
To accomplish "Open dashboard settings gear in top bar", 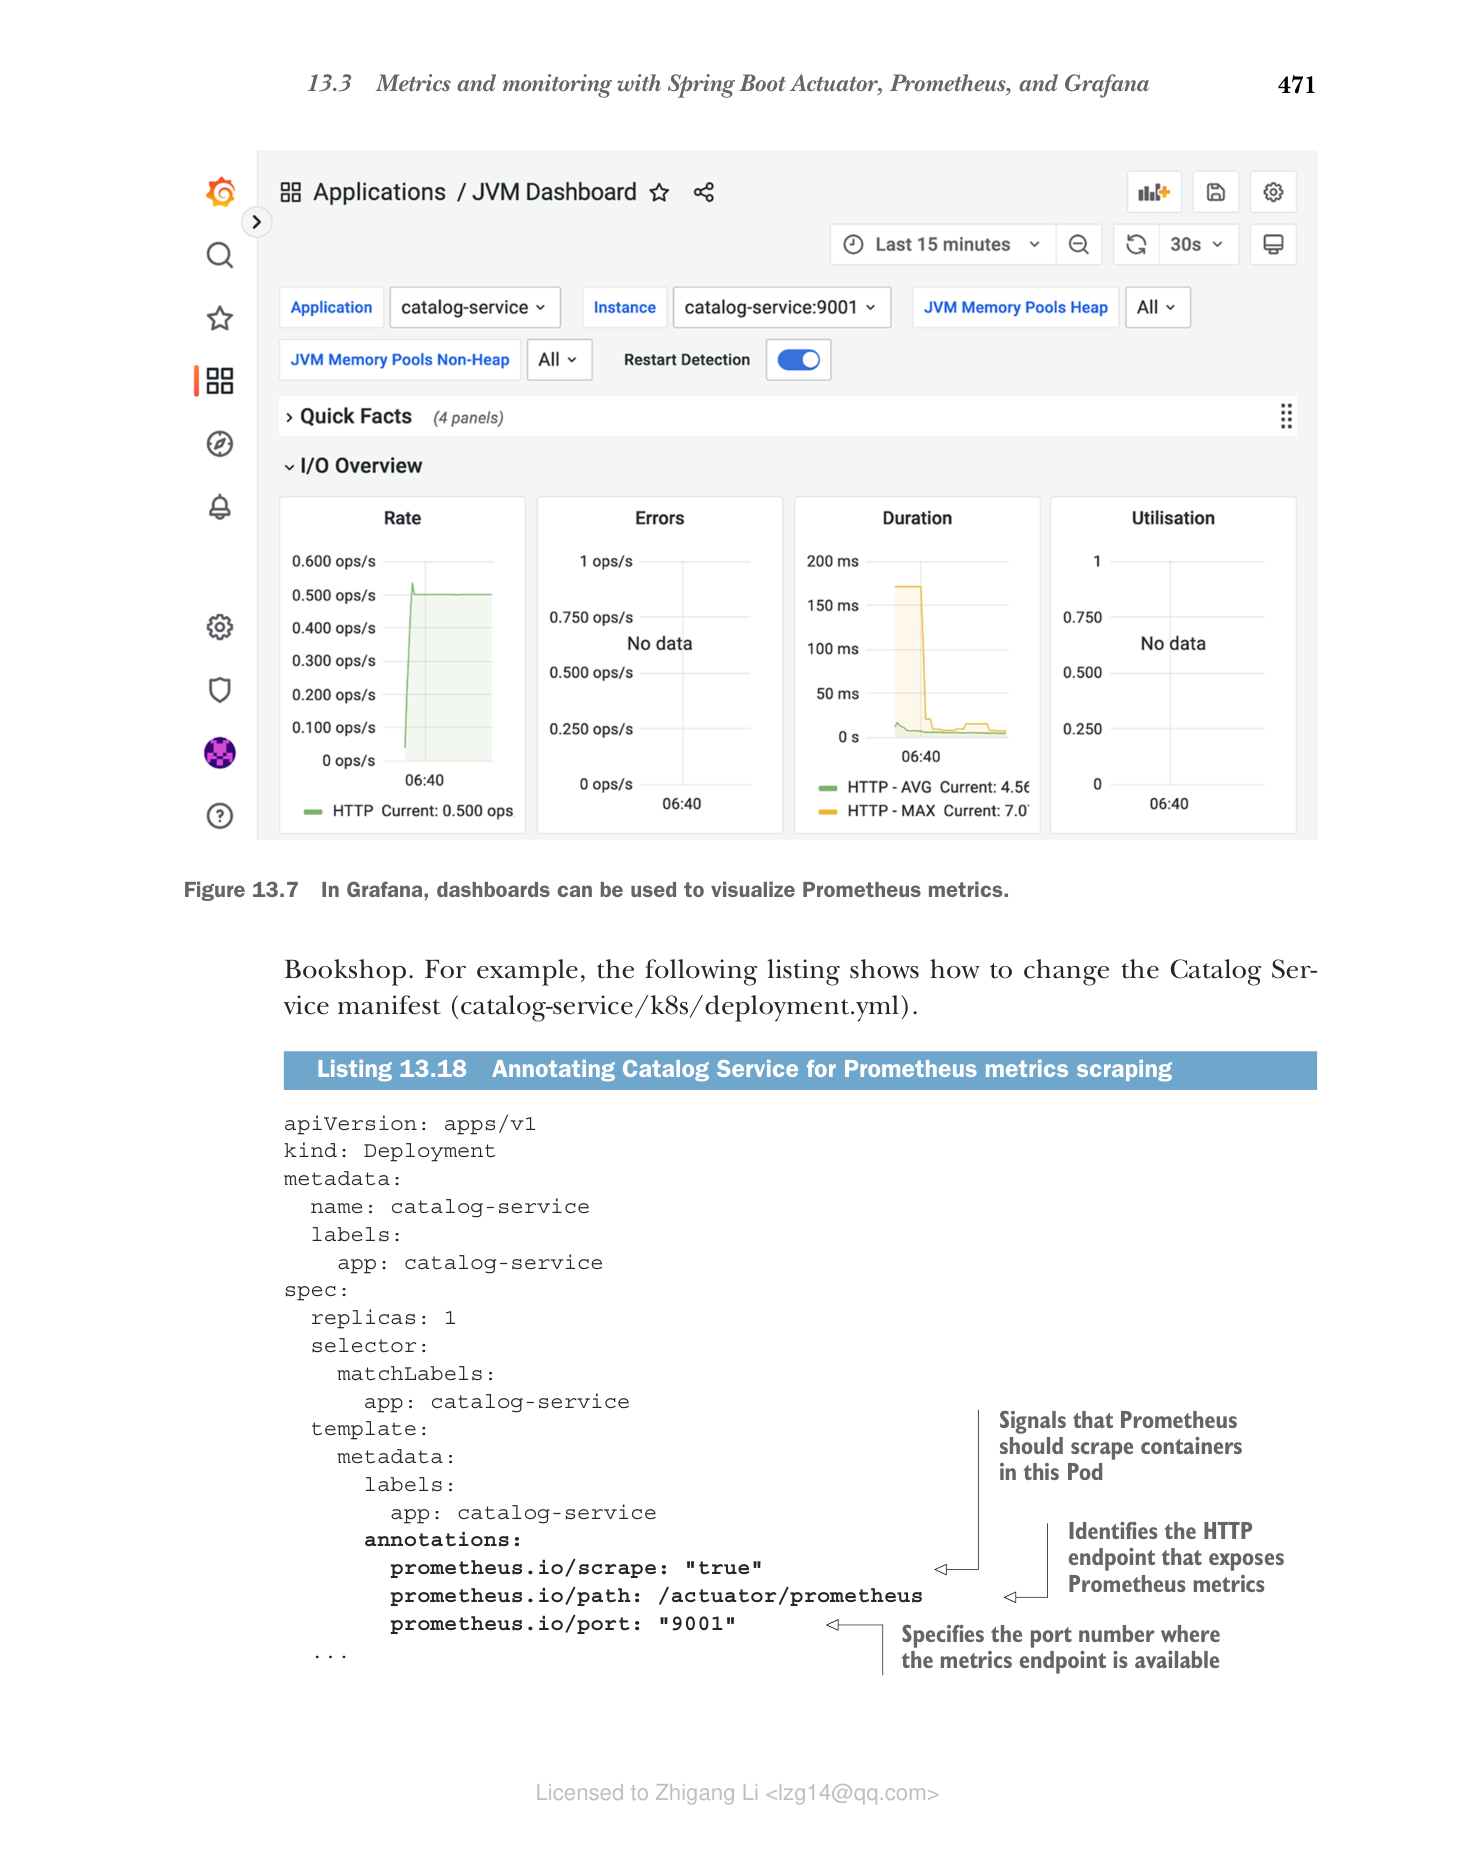I will point(1273,192).
